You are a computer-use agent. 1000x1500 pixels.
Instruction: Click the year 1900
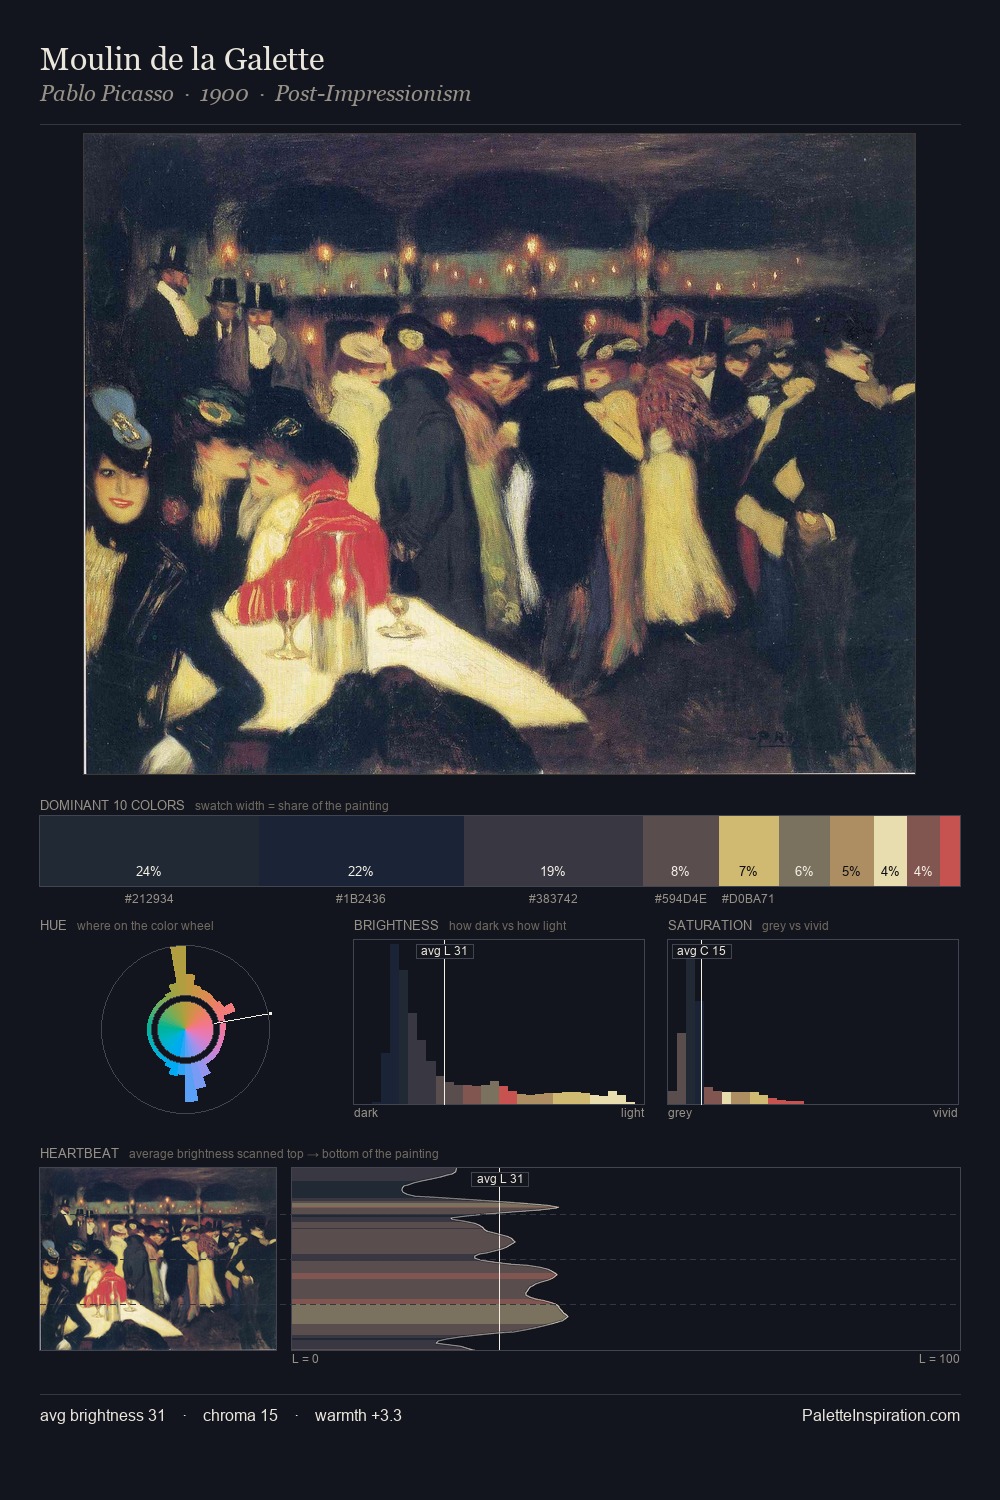[x=224, y=94]
